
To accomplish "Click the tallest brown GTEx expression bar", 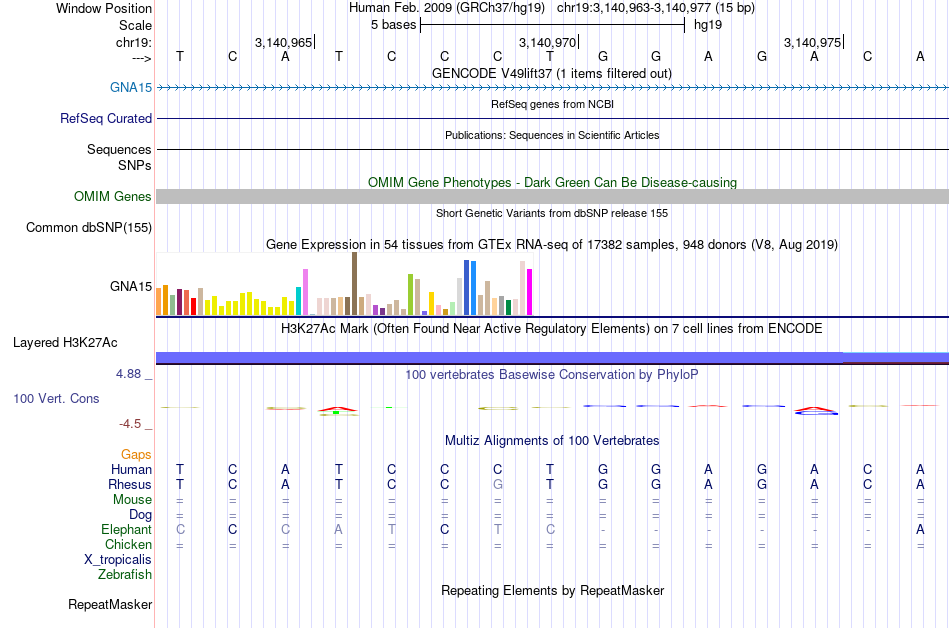I will click(354, 283).
